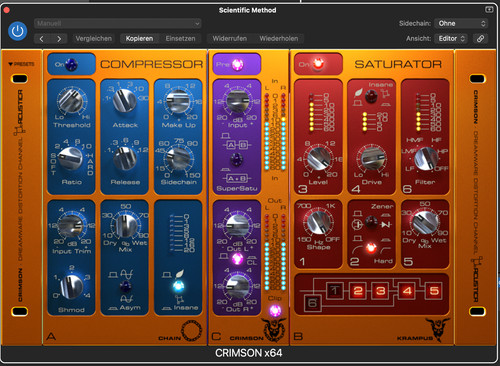Click the Crimson goat head logo

pyautogui.click(x=274, y=329)
